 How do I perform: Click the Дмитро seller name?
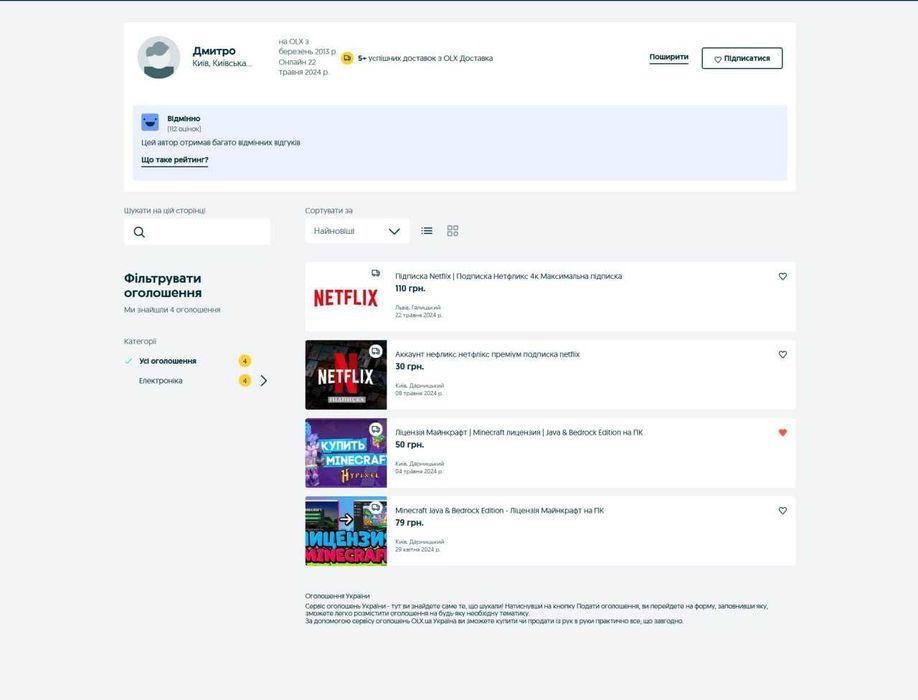click(x=214, y=51)
